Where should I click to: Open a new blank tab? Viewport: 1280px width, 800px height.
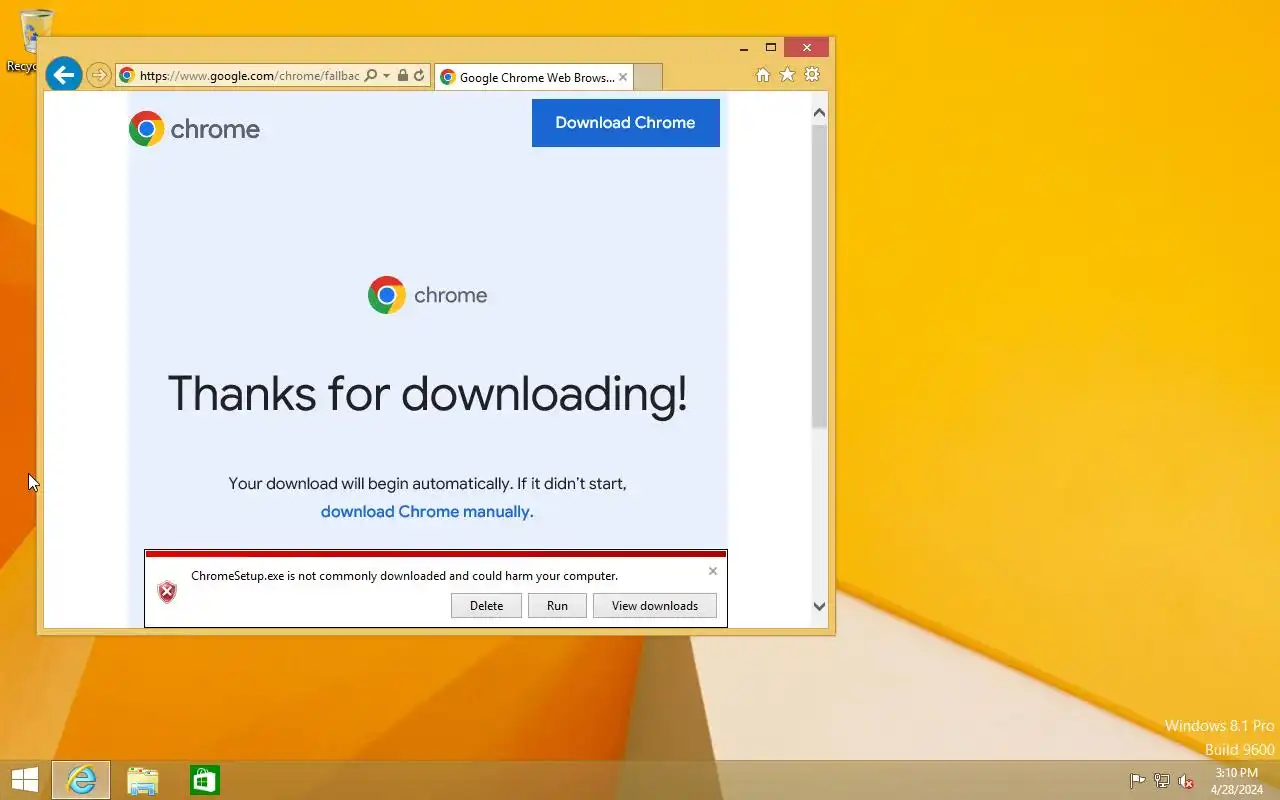[648, 77]
